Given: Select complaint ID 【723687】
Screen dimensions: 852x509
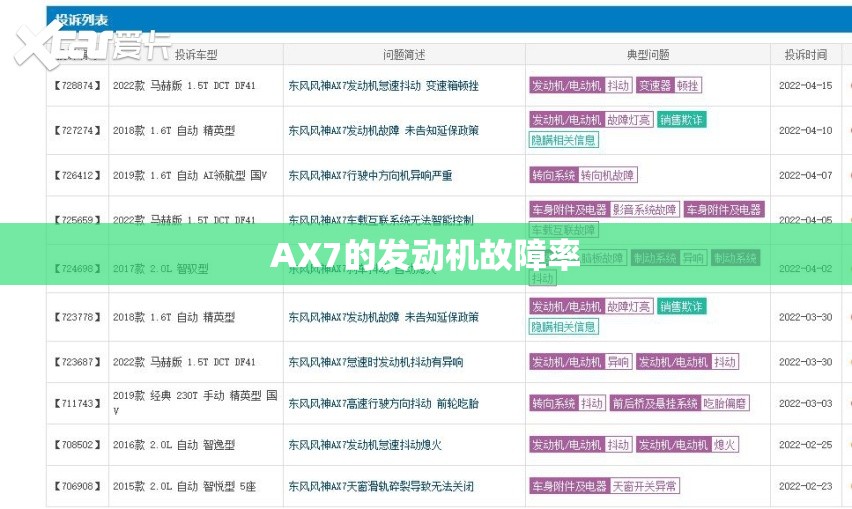Looking at the screenshot, I should coord(78,362).
